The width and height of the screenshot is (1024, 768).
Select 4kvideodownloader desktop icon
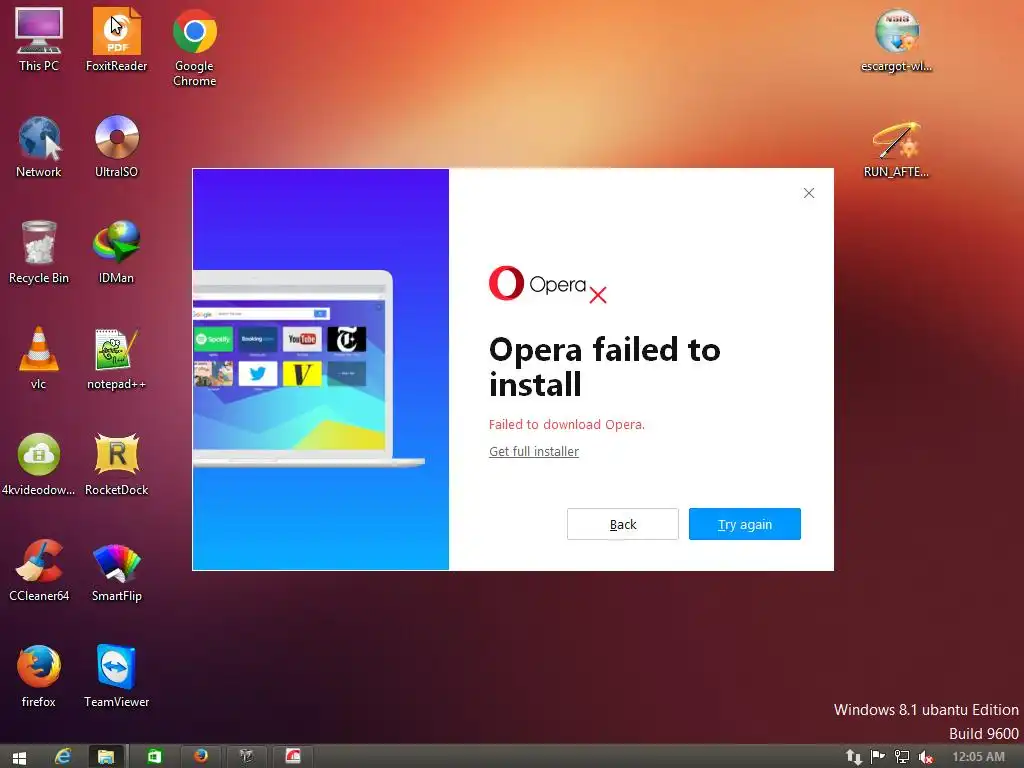[x=39, y=464]
